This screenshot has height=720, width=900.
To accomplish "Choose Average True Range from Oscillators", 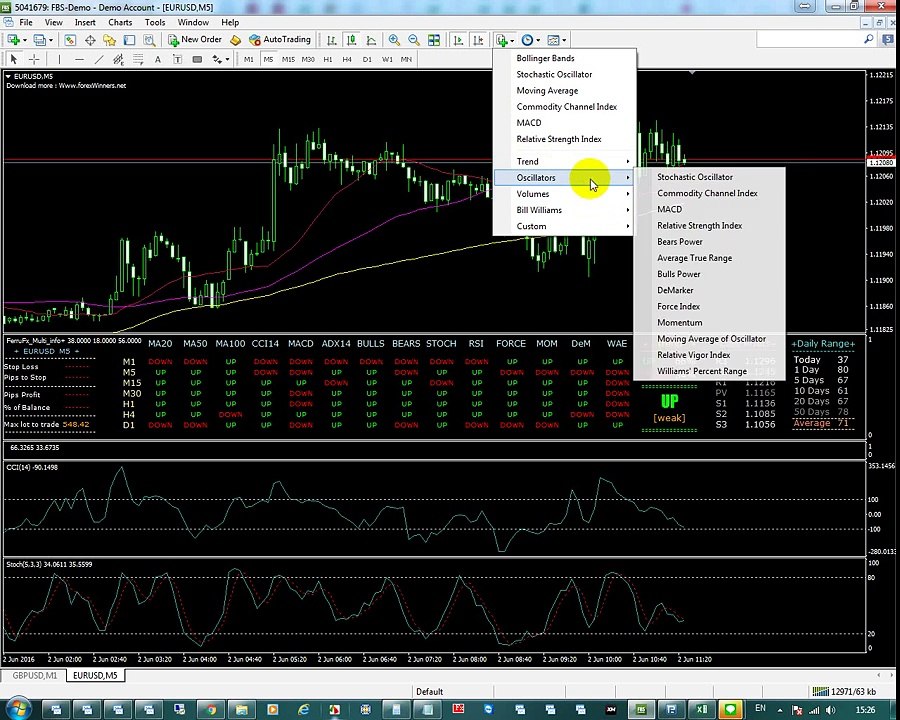I will [x=695, y=258].
